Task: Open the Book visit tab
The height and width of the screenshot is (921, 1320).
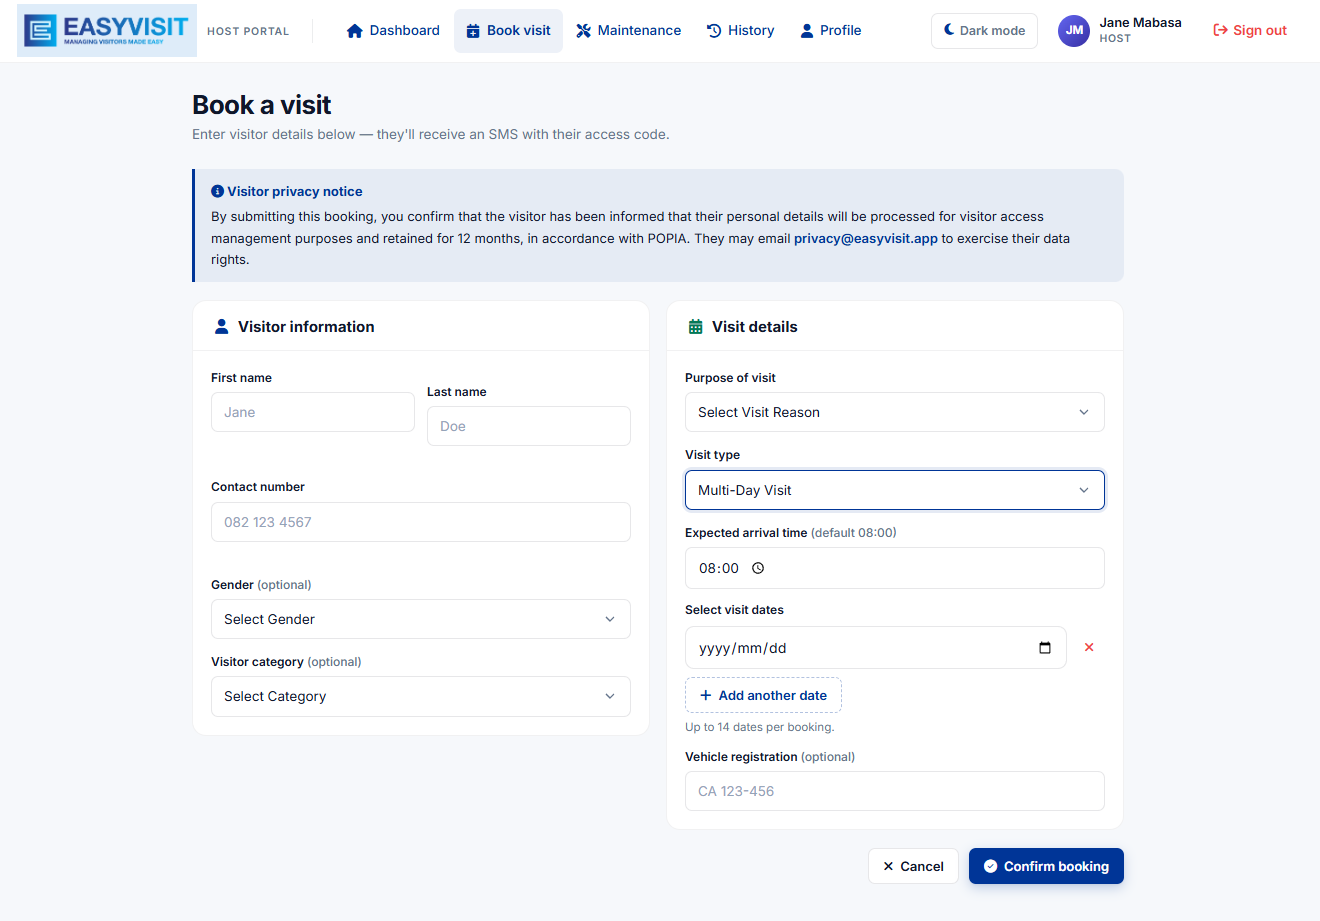Action: tap(508, 31)
